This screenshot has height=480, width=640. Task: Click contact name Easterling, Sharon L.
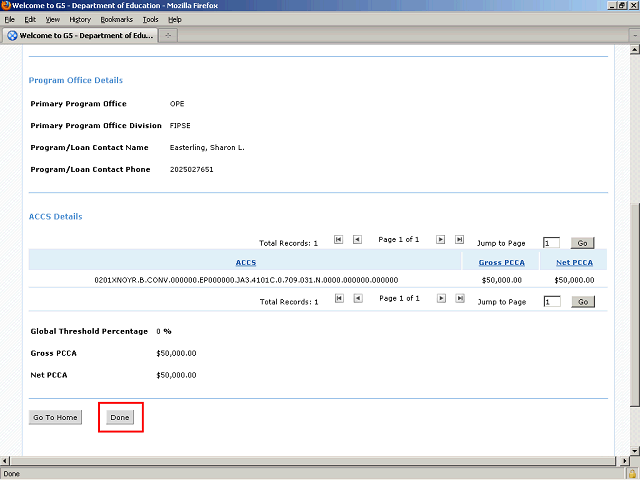pos(207,148)
